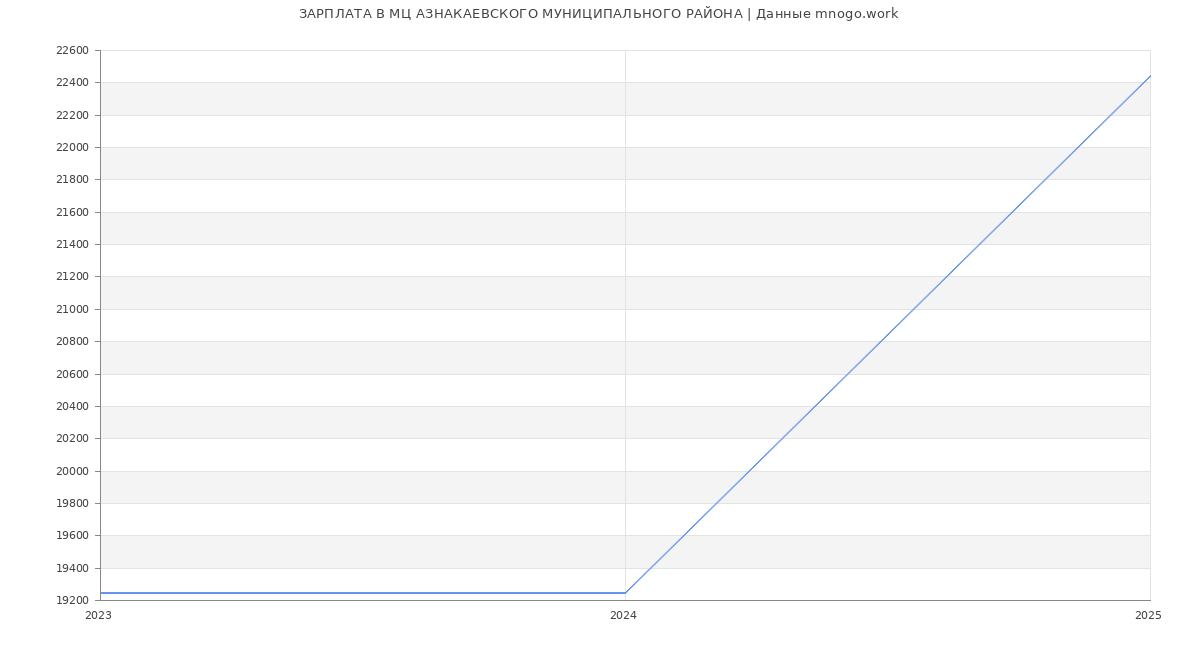1200x650 pixels.
Task: Click the 19400 y-axis label
Action: [72, 568]
